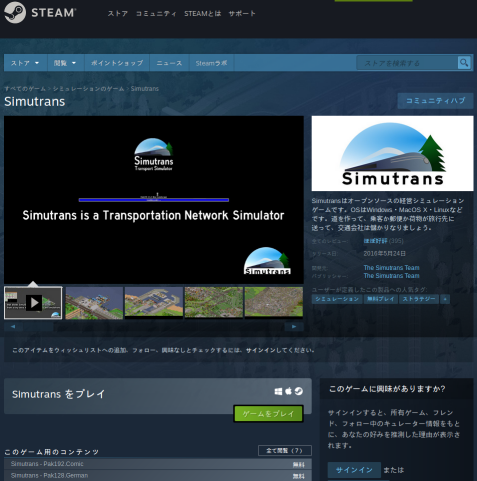
Task: Click the Steam logo in header
Action: (40, 13)
